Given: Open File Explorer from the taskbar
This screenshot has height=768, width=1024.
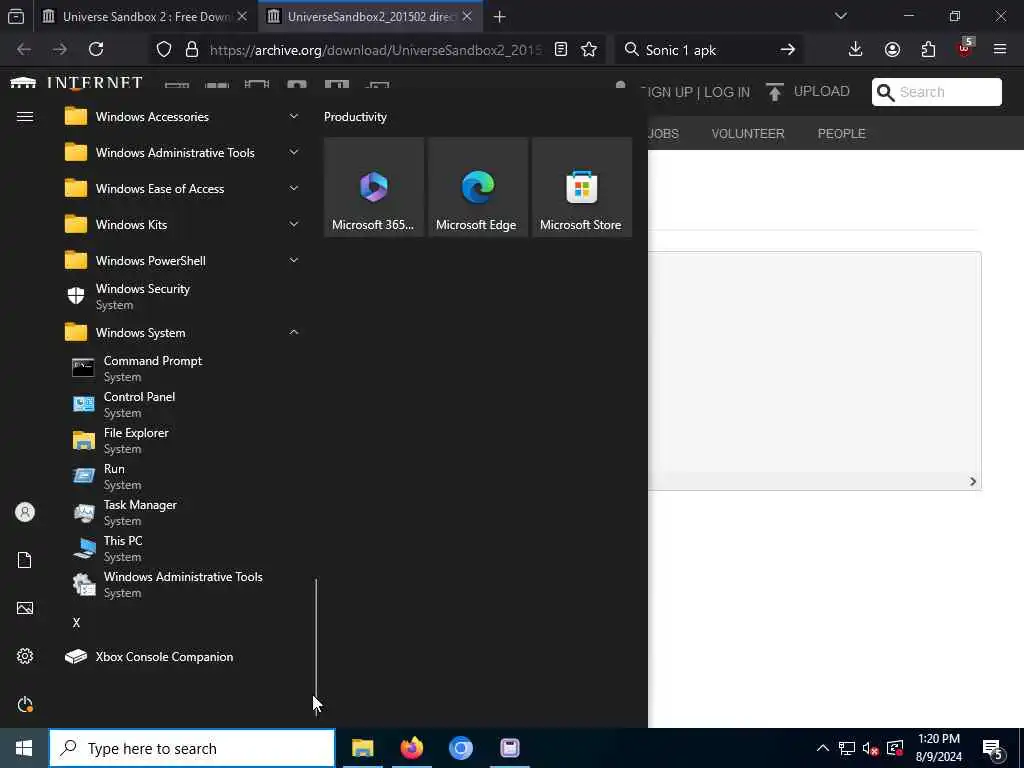Looking at the screenshot, I should click(362, 748).
